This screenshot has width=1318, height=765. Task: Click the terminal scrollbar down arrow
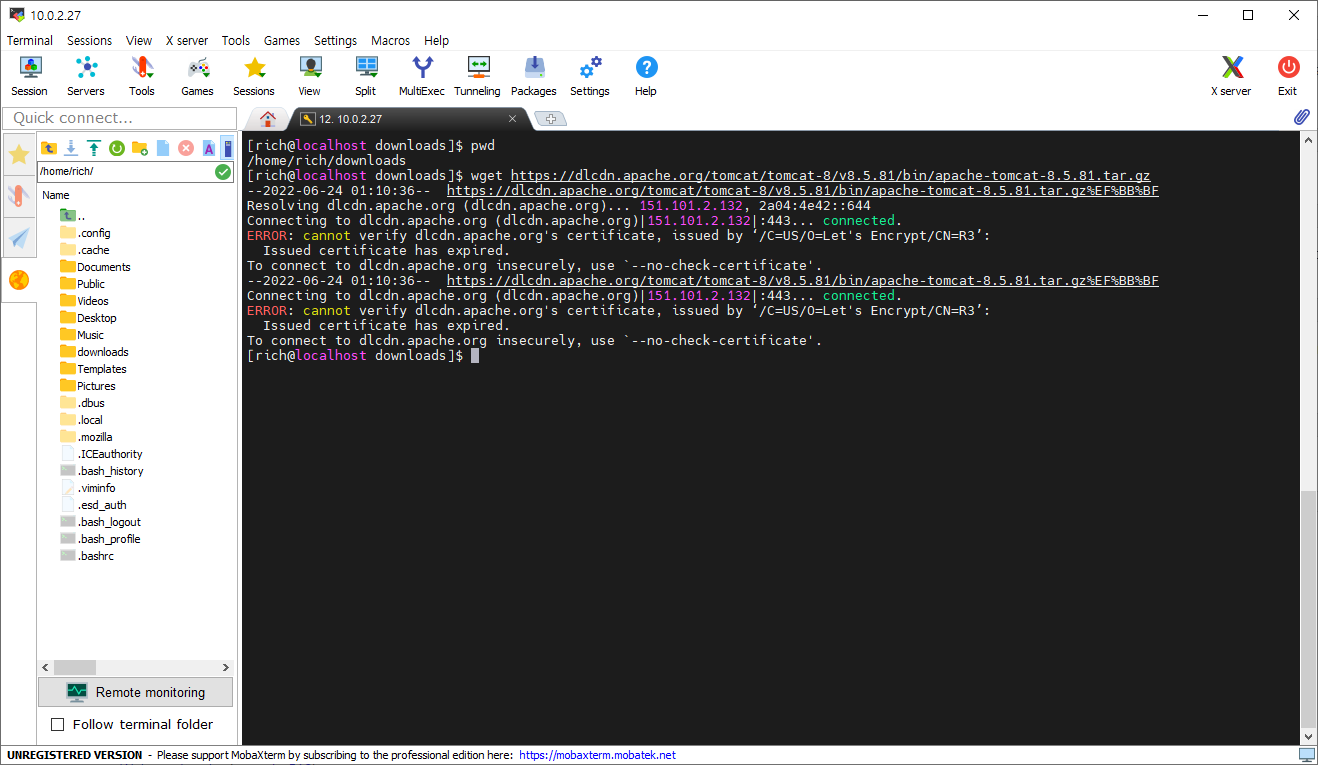point(1308,737)
